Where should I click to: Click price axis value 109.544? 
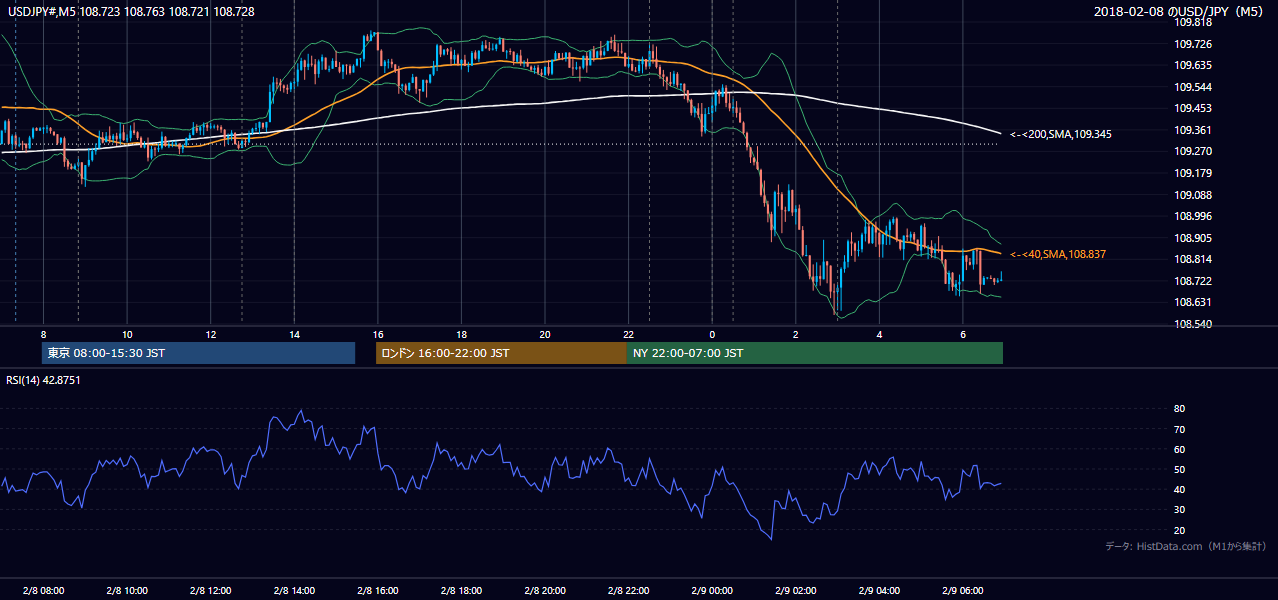coord(1193,87)
